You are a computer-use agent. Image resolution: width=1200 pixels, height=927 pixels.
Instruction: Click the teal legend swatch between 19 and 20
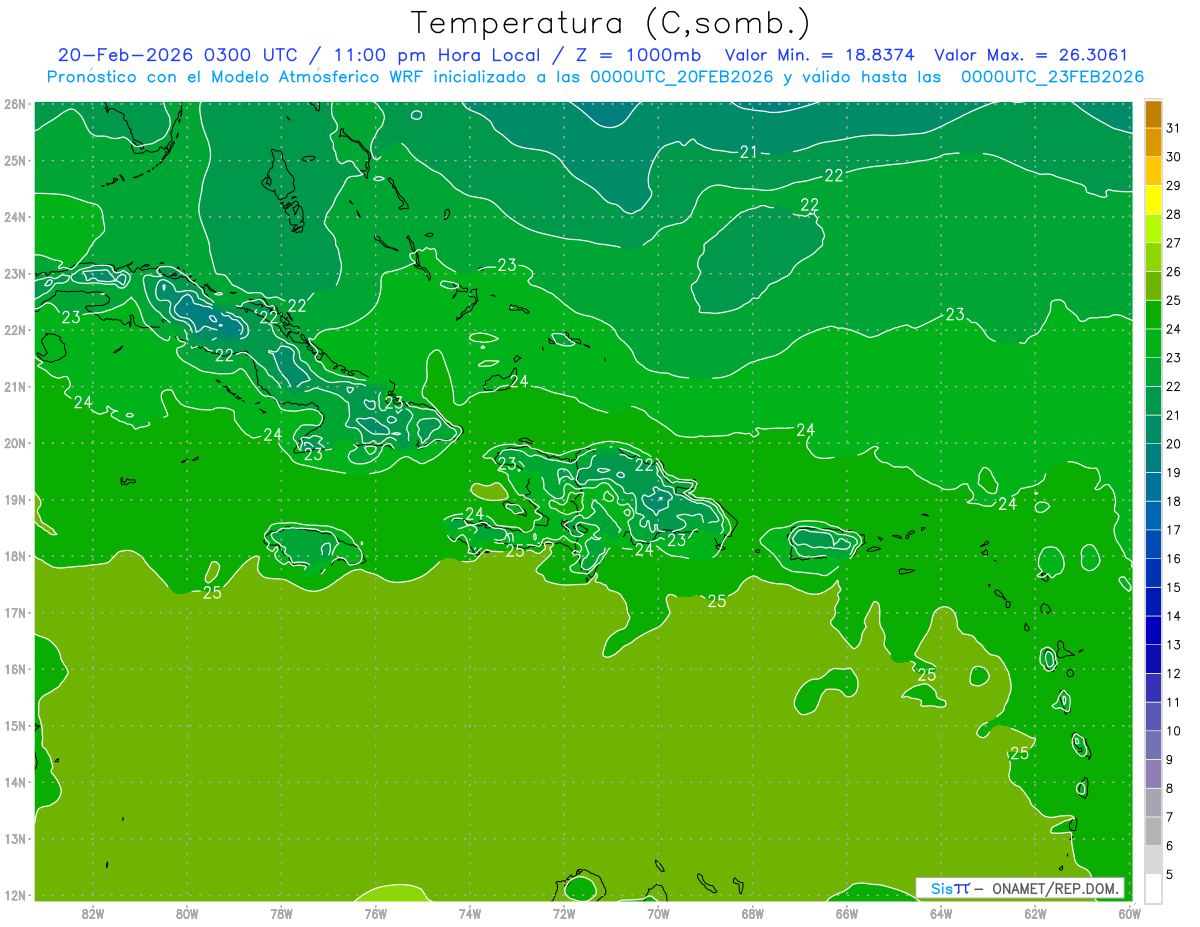coord(1153,458)
